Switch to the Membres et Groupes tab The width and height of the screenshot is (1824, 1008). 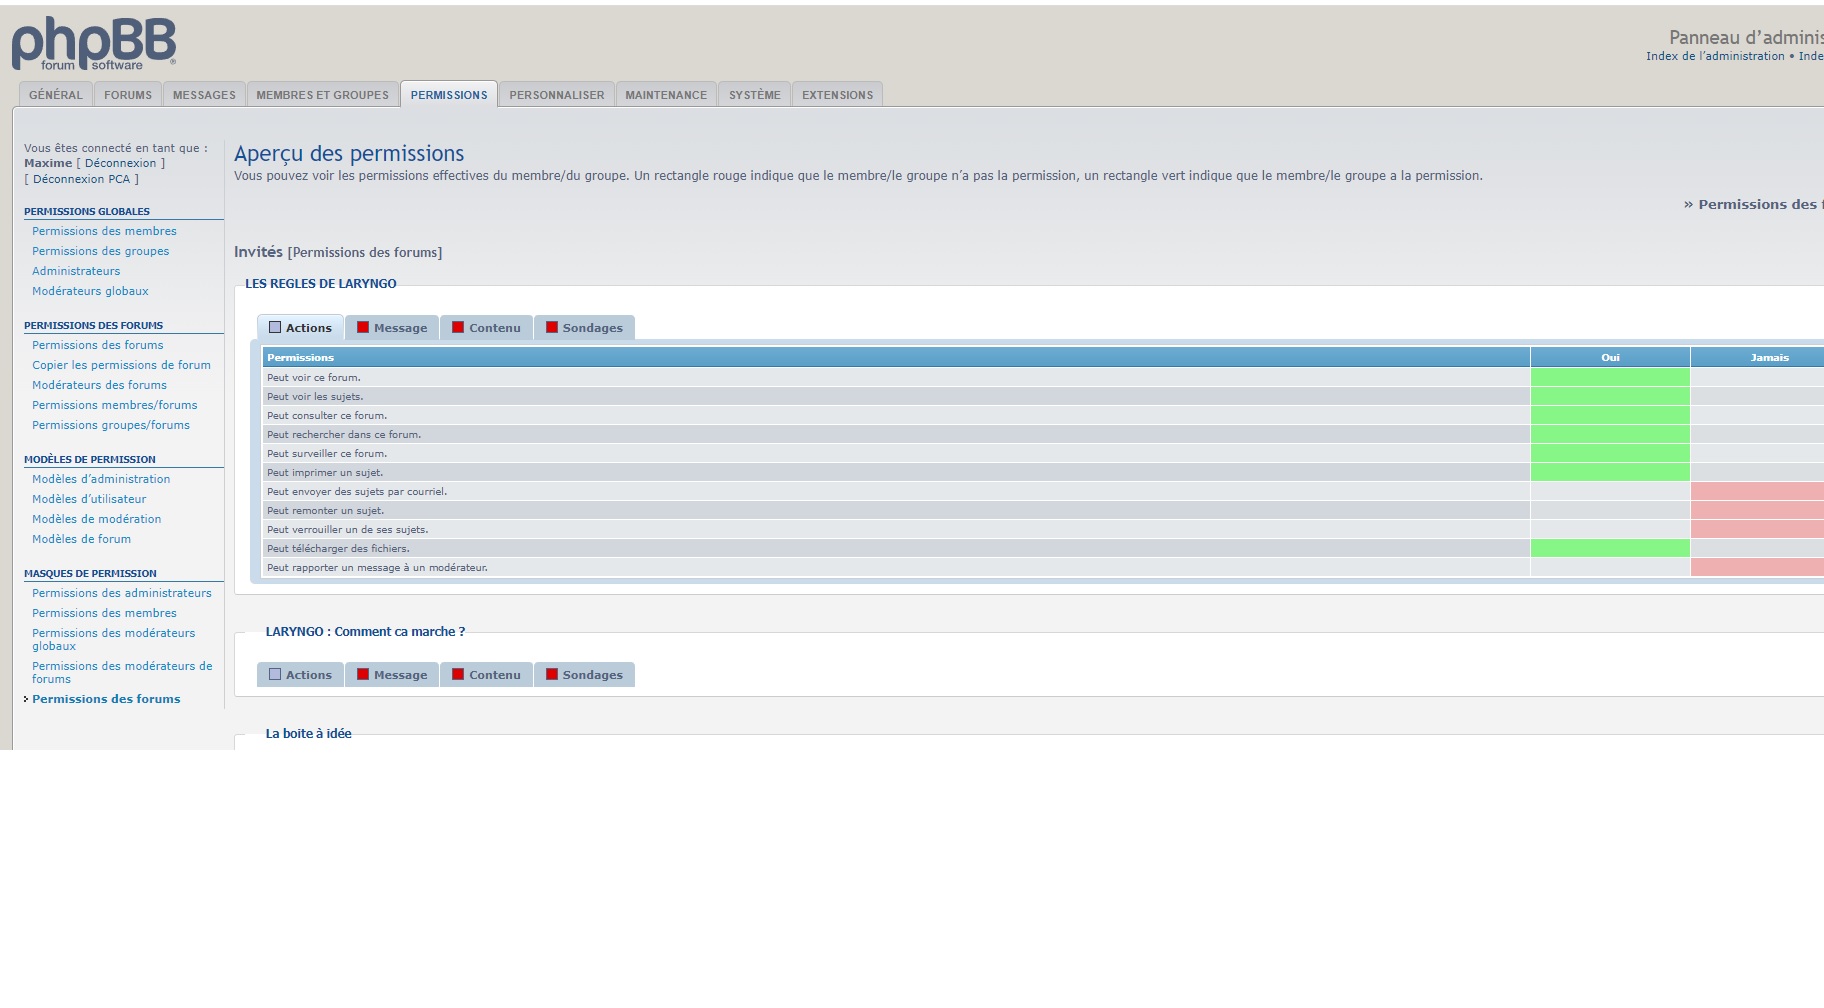[322, 95]
